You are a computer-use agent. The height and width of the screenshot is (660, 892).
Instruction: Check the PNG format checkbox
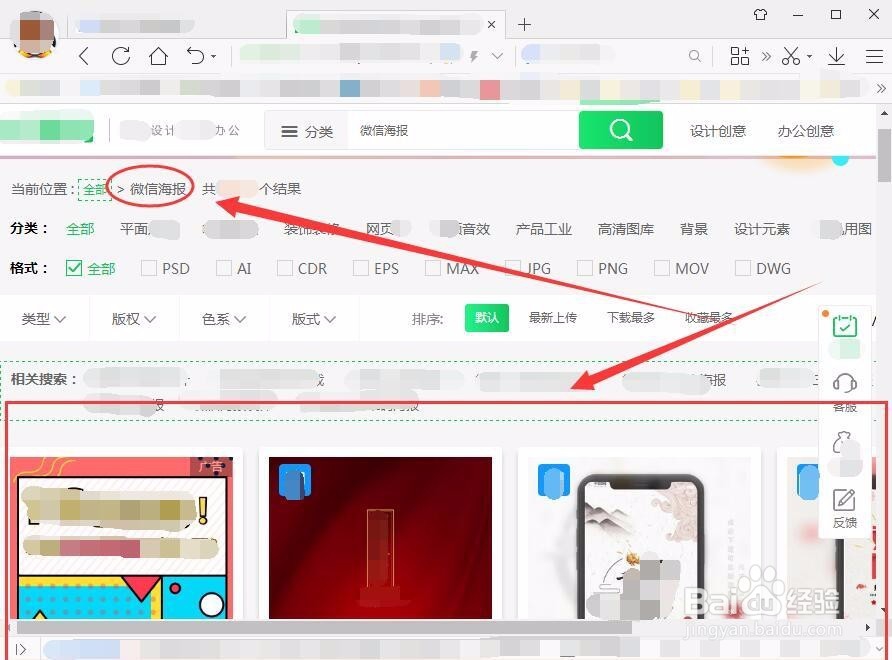click(585, 268)
